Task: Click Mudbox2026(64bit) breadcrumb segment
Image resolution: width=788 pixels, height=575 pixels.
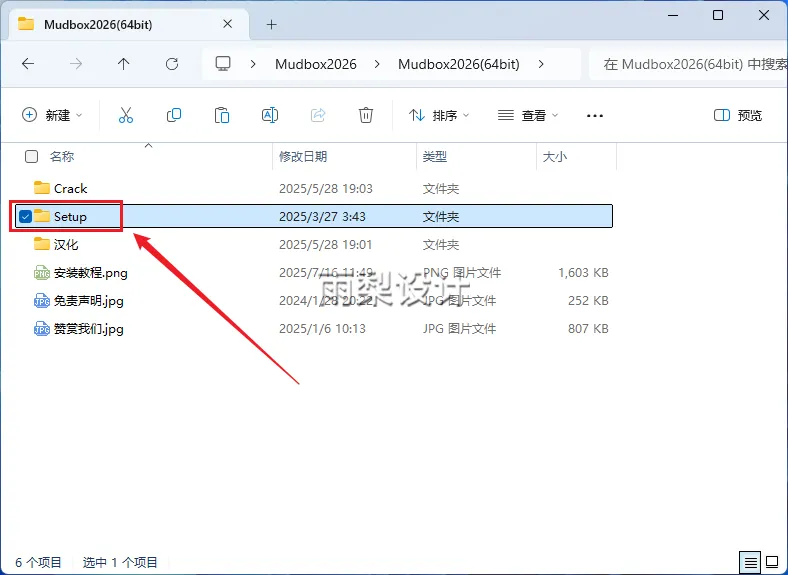Action: point(459,64)
